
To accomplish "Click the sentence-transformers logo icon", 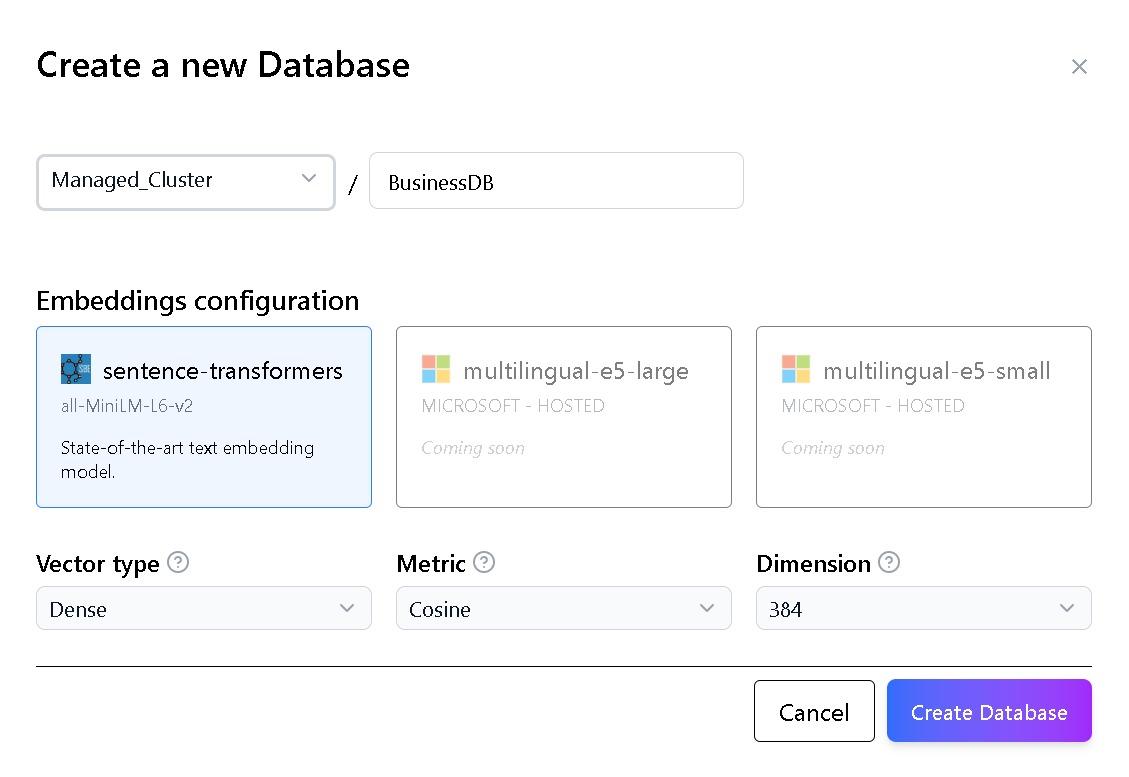I will click(76, 370).
